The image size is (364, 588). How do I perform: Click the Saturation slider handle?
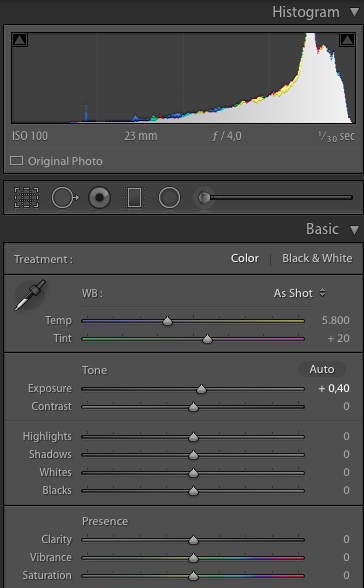click(193, 576)
